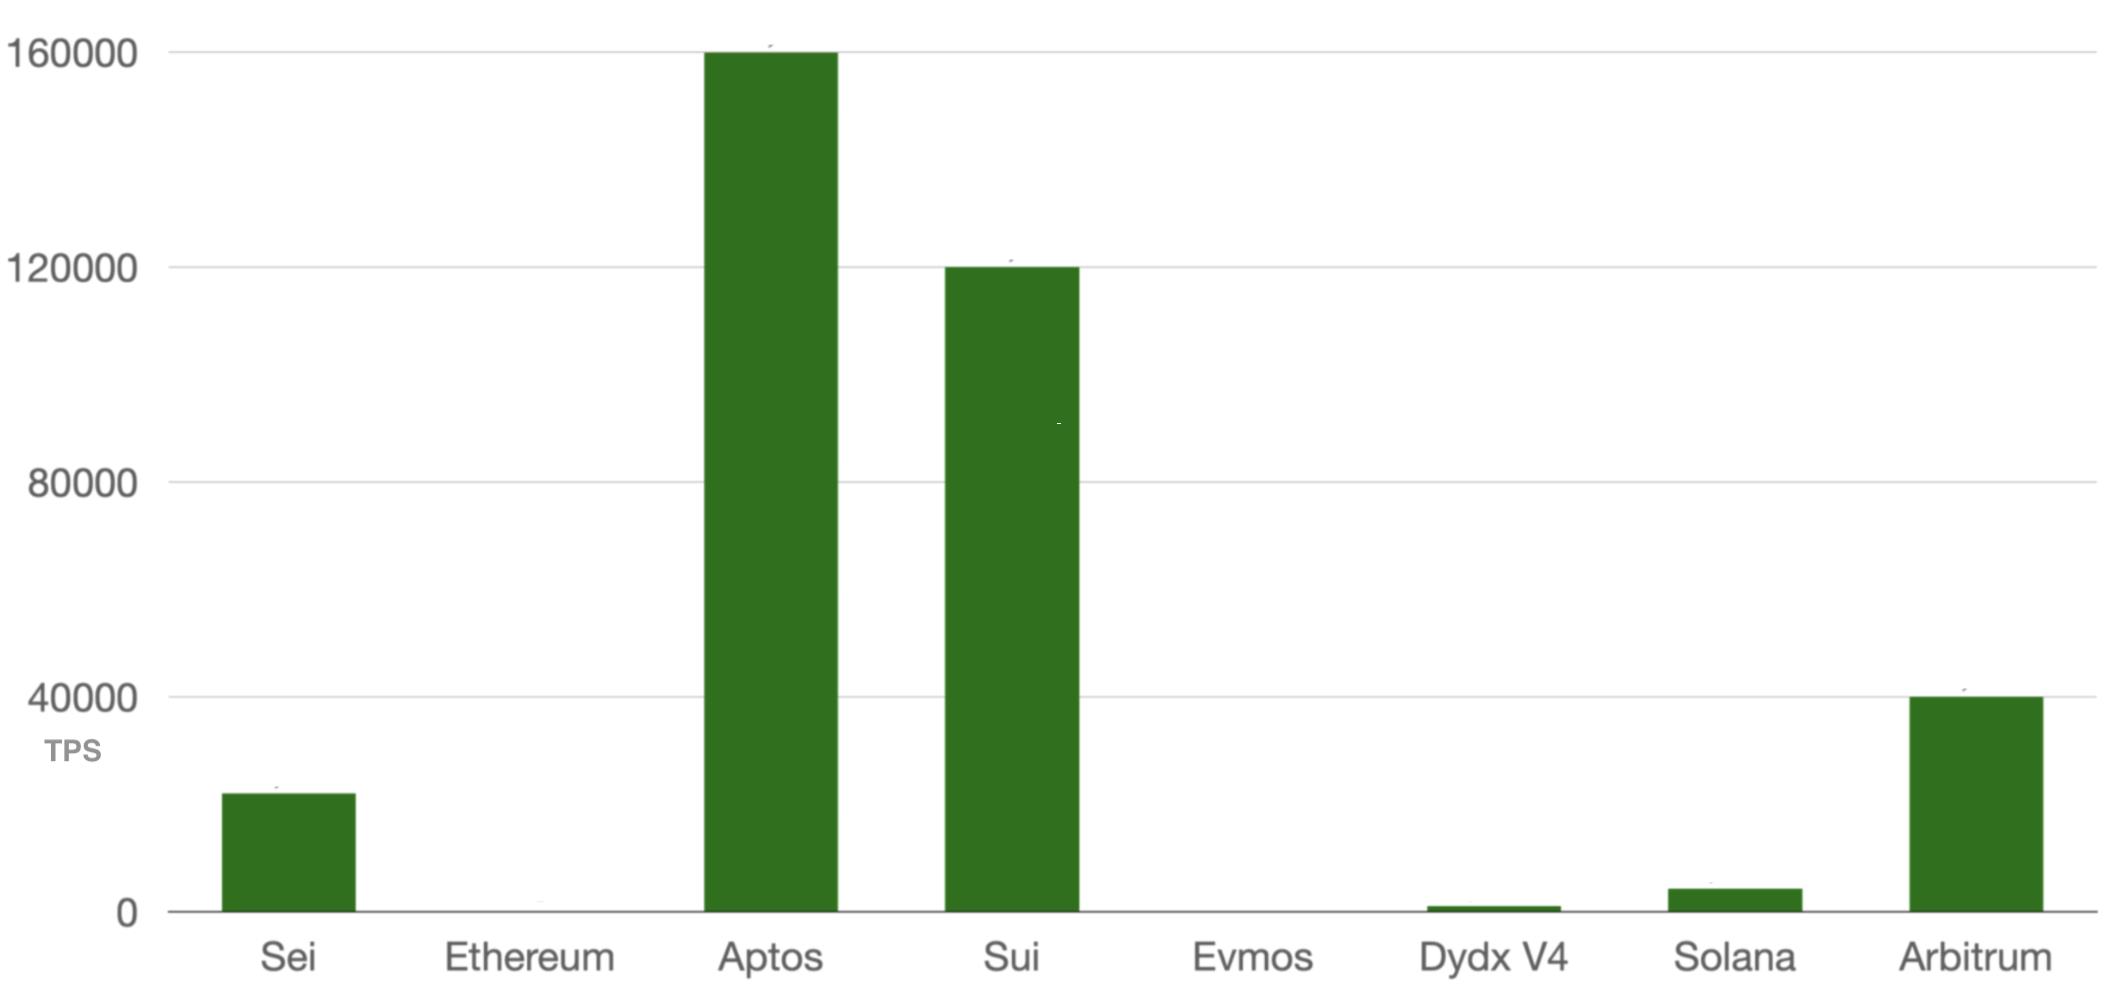The image size is (2118, 1006).
Task: Click the 160000 y-axis tick label
Action: click(x=72, y=53)
